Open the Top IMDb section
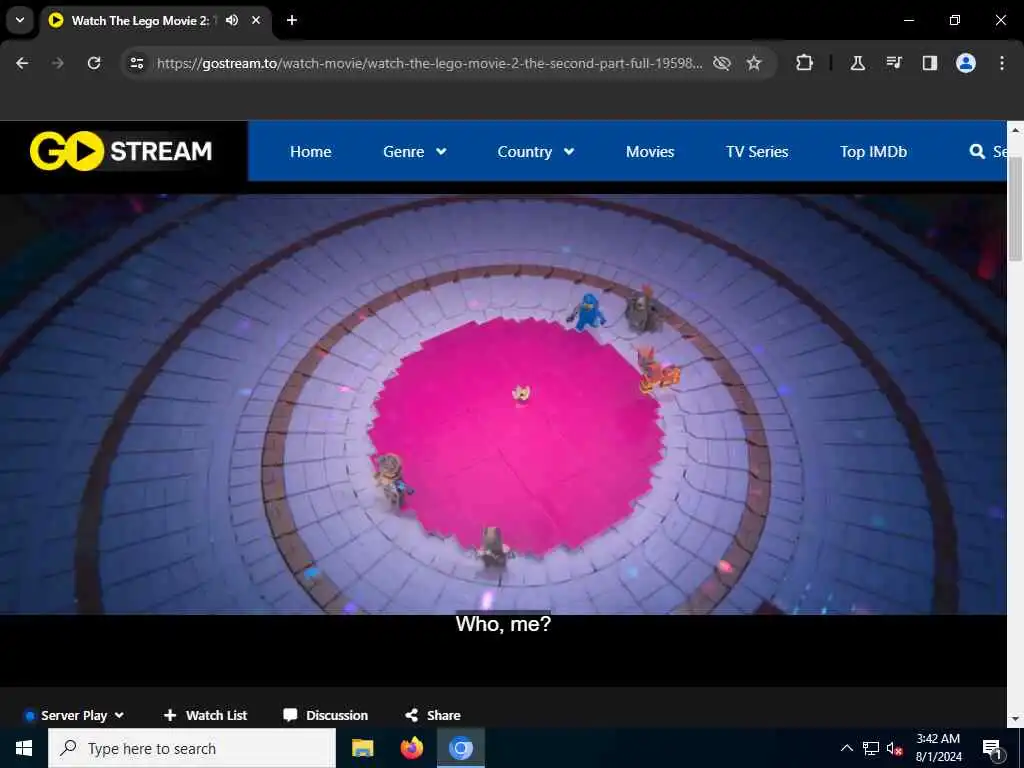This screenshot has width=1024, height=768. tap(873, 152)
